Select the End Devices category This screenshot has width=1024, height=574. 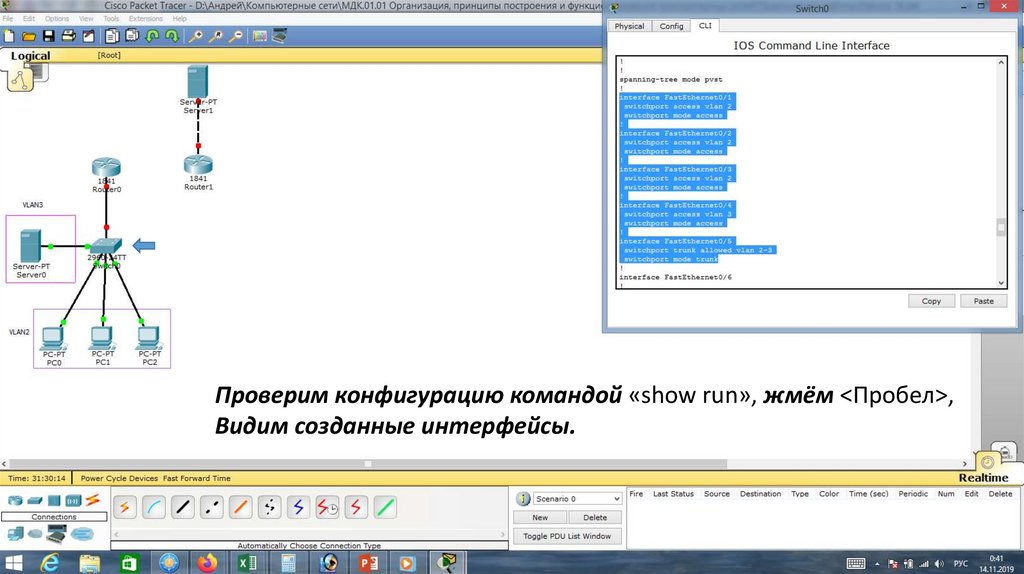tap(16, 534)
